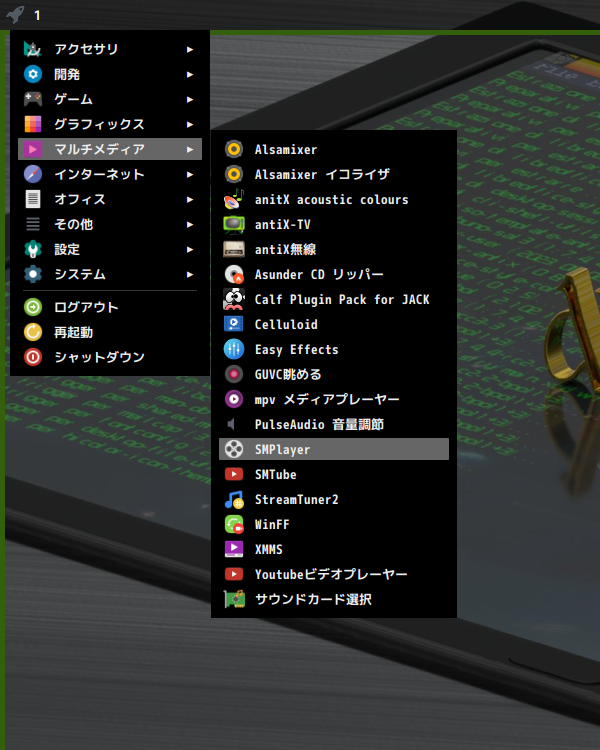Click the Asunder CD disc icon

pyautogui.click(x=234, y=274)
